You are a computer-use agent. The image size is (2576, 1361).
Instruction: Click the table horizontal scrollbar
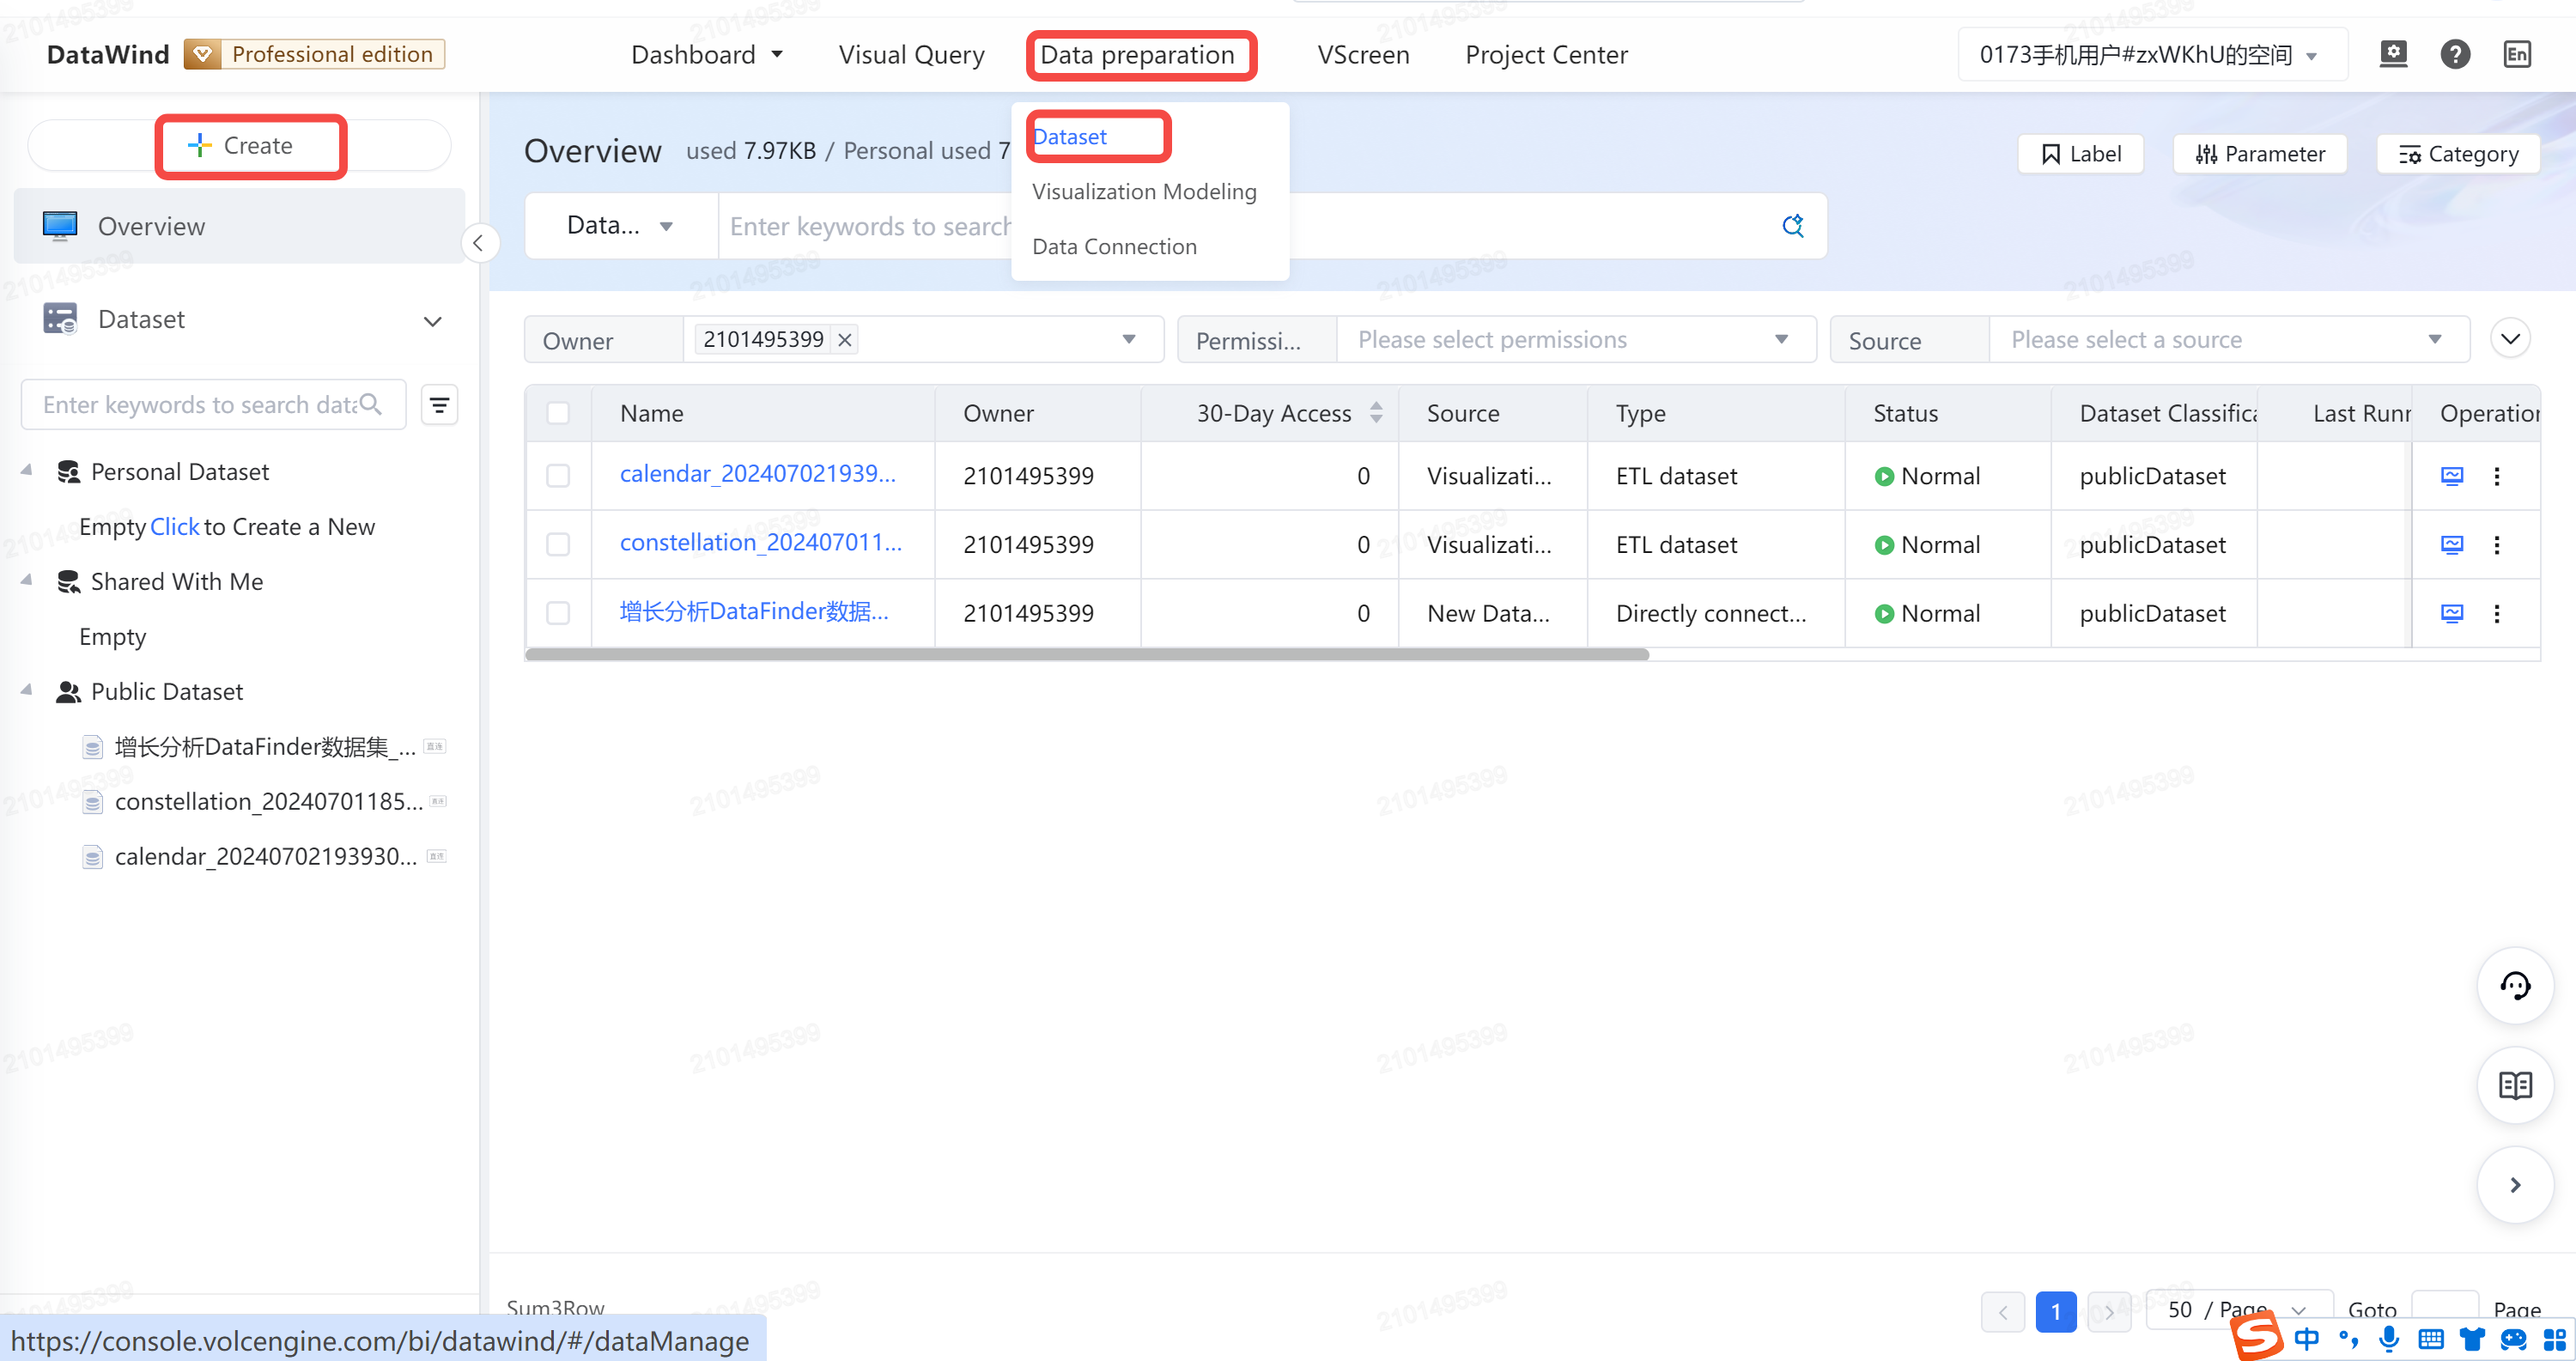coord(1087,655)
